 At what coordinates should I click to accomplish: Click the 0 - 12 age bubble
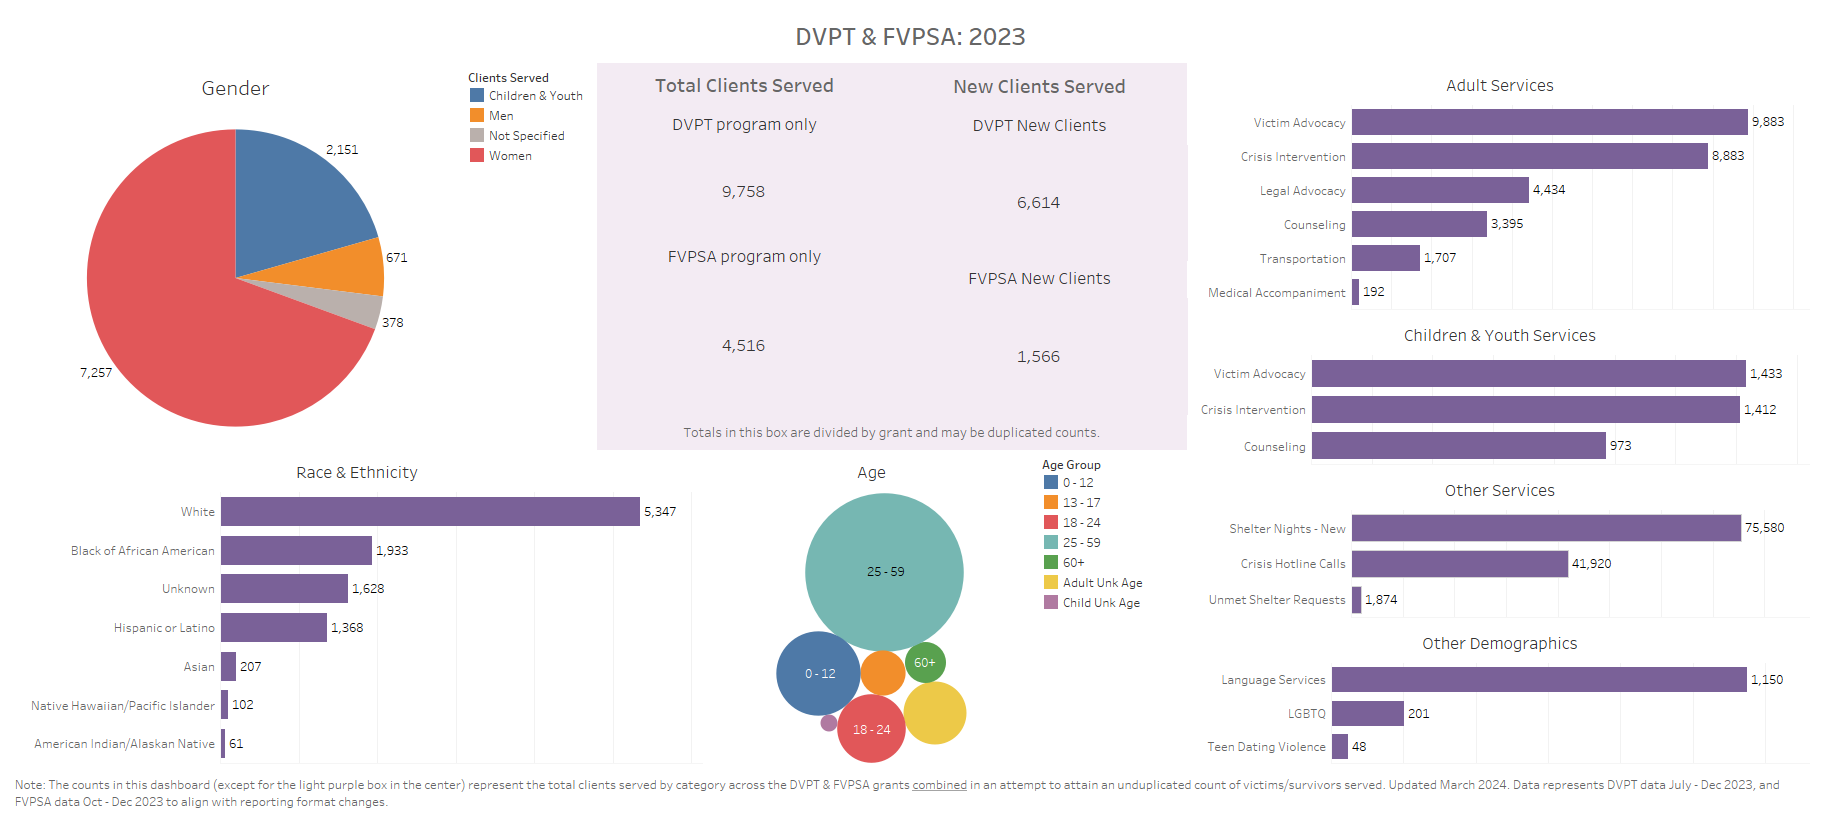click(818, 674)
